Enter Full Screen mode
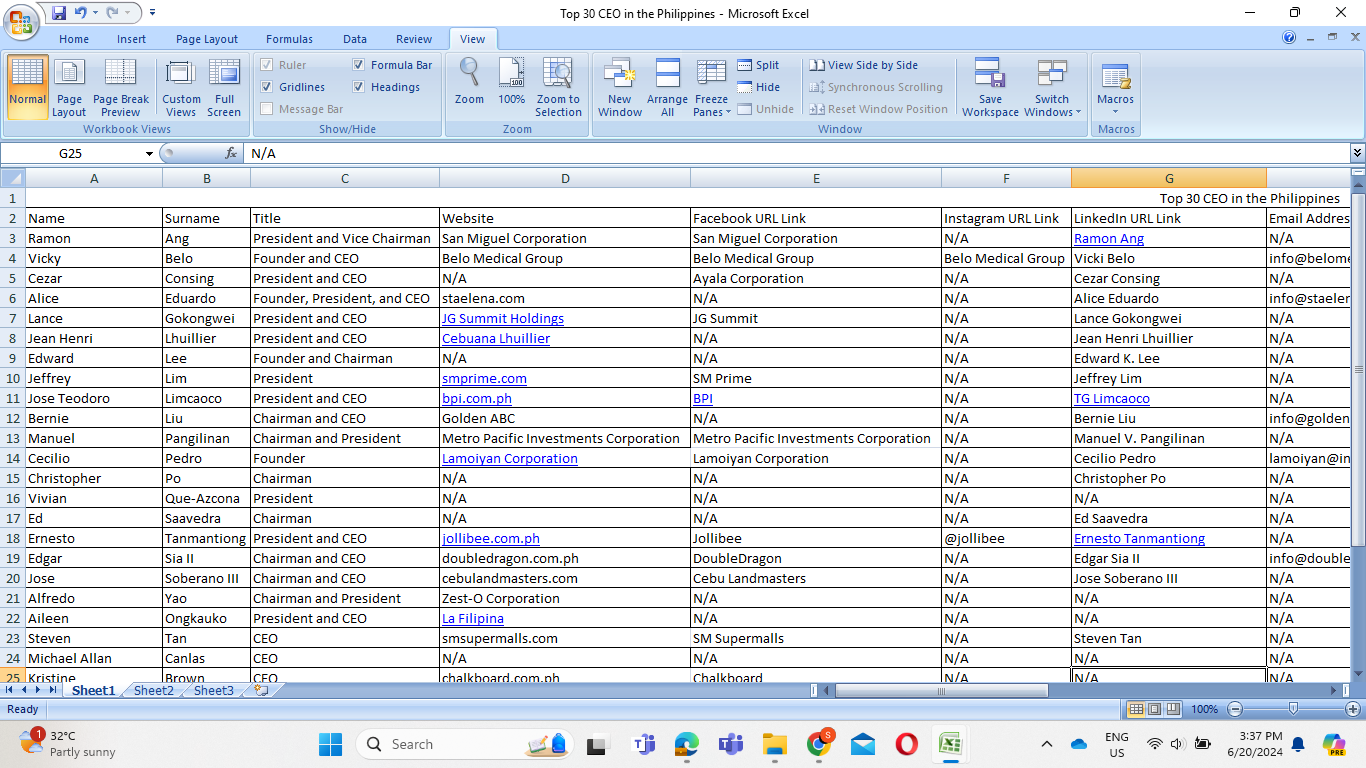1366x768 pixels. coord(224,87)
